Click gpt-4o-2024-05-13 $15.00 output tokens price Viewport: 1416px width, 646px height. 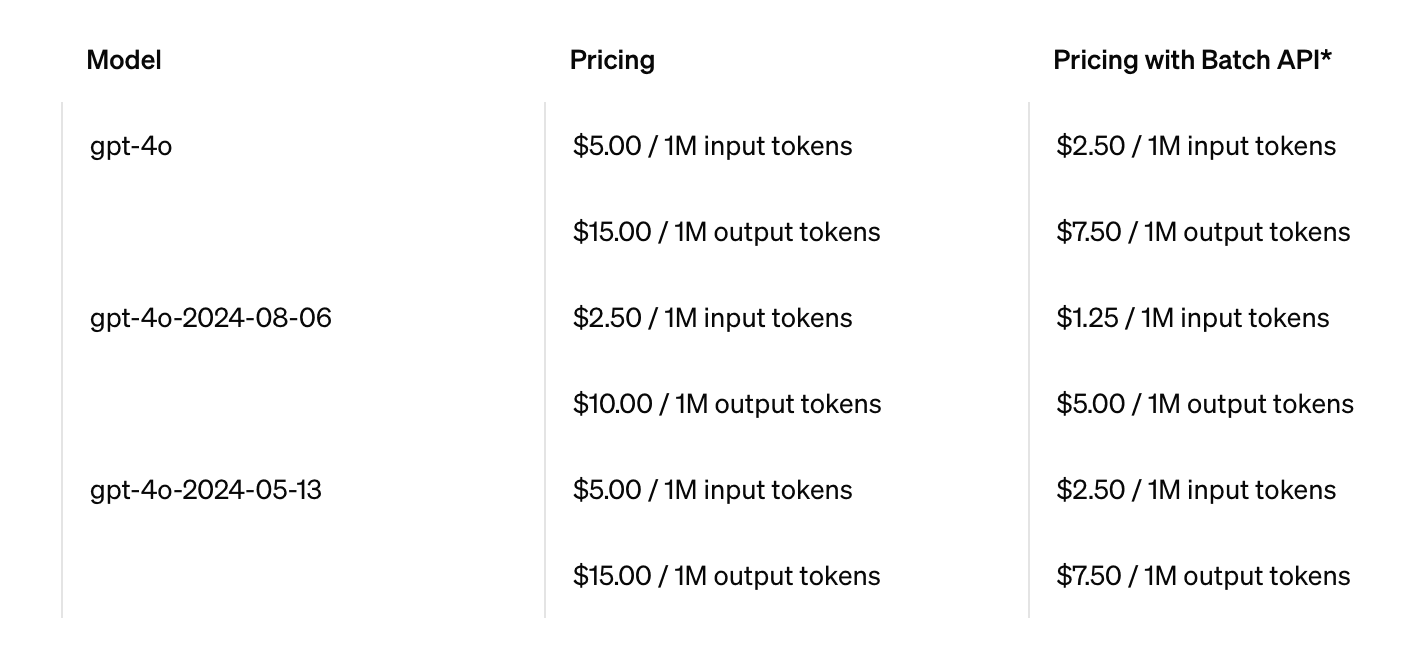[727, 576]
